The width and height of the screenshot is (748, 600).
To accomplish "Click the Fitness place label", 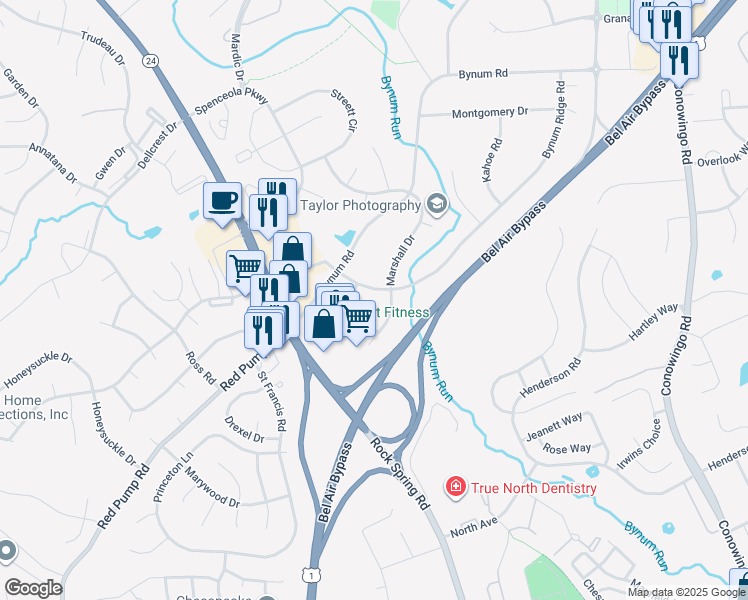I will [403, 312].
